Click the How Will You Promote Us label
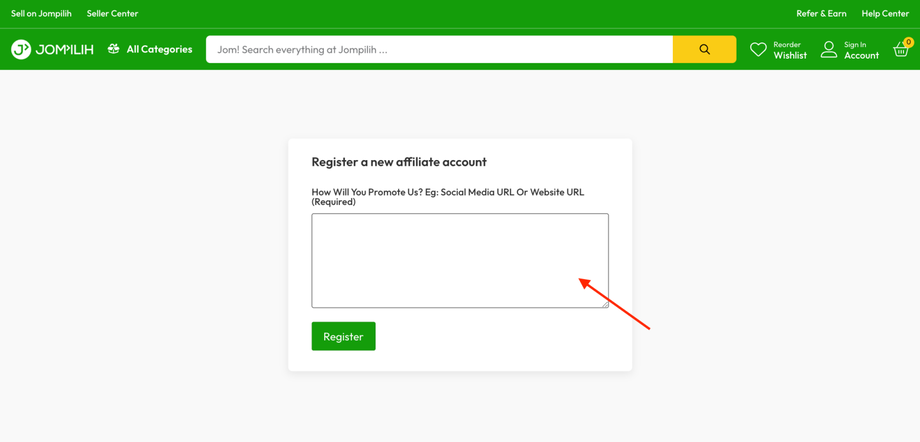 pyautogui.click(x=447, y=196)
